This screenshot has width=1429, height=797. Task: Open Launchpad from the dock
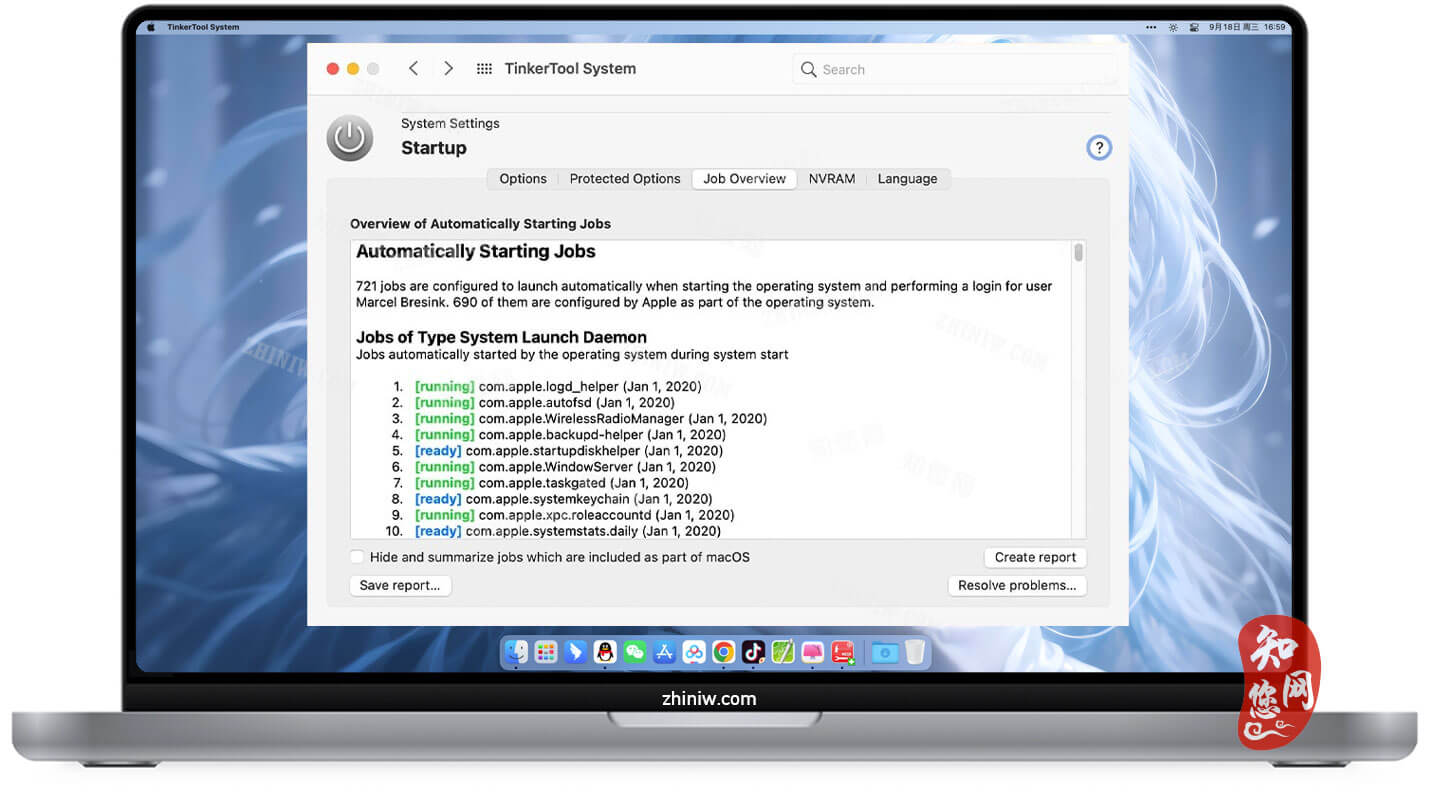(546, 652)
